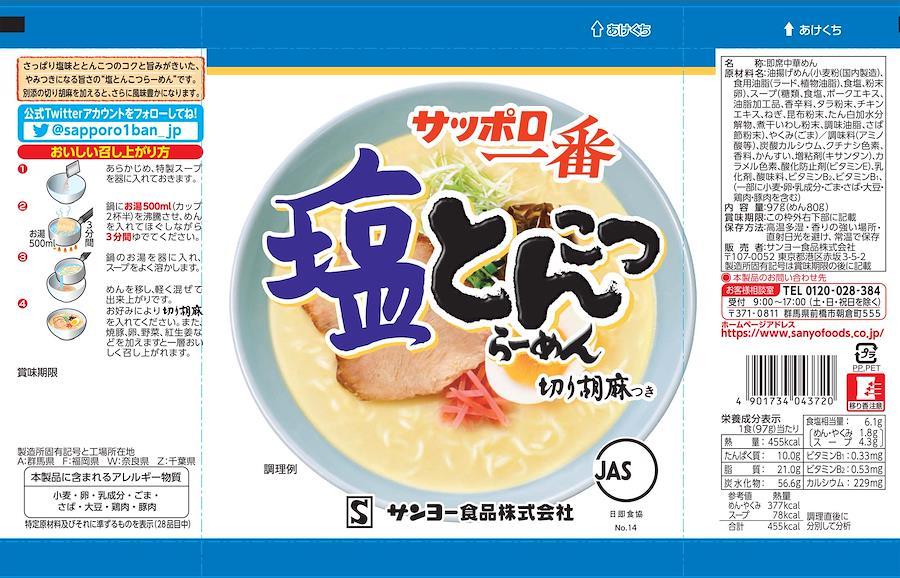Screen dimensions: 900x578
Task: Click the JAS certification circle mark
Action: pyautogui.click(x=624, y=471)
